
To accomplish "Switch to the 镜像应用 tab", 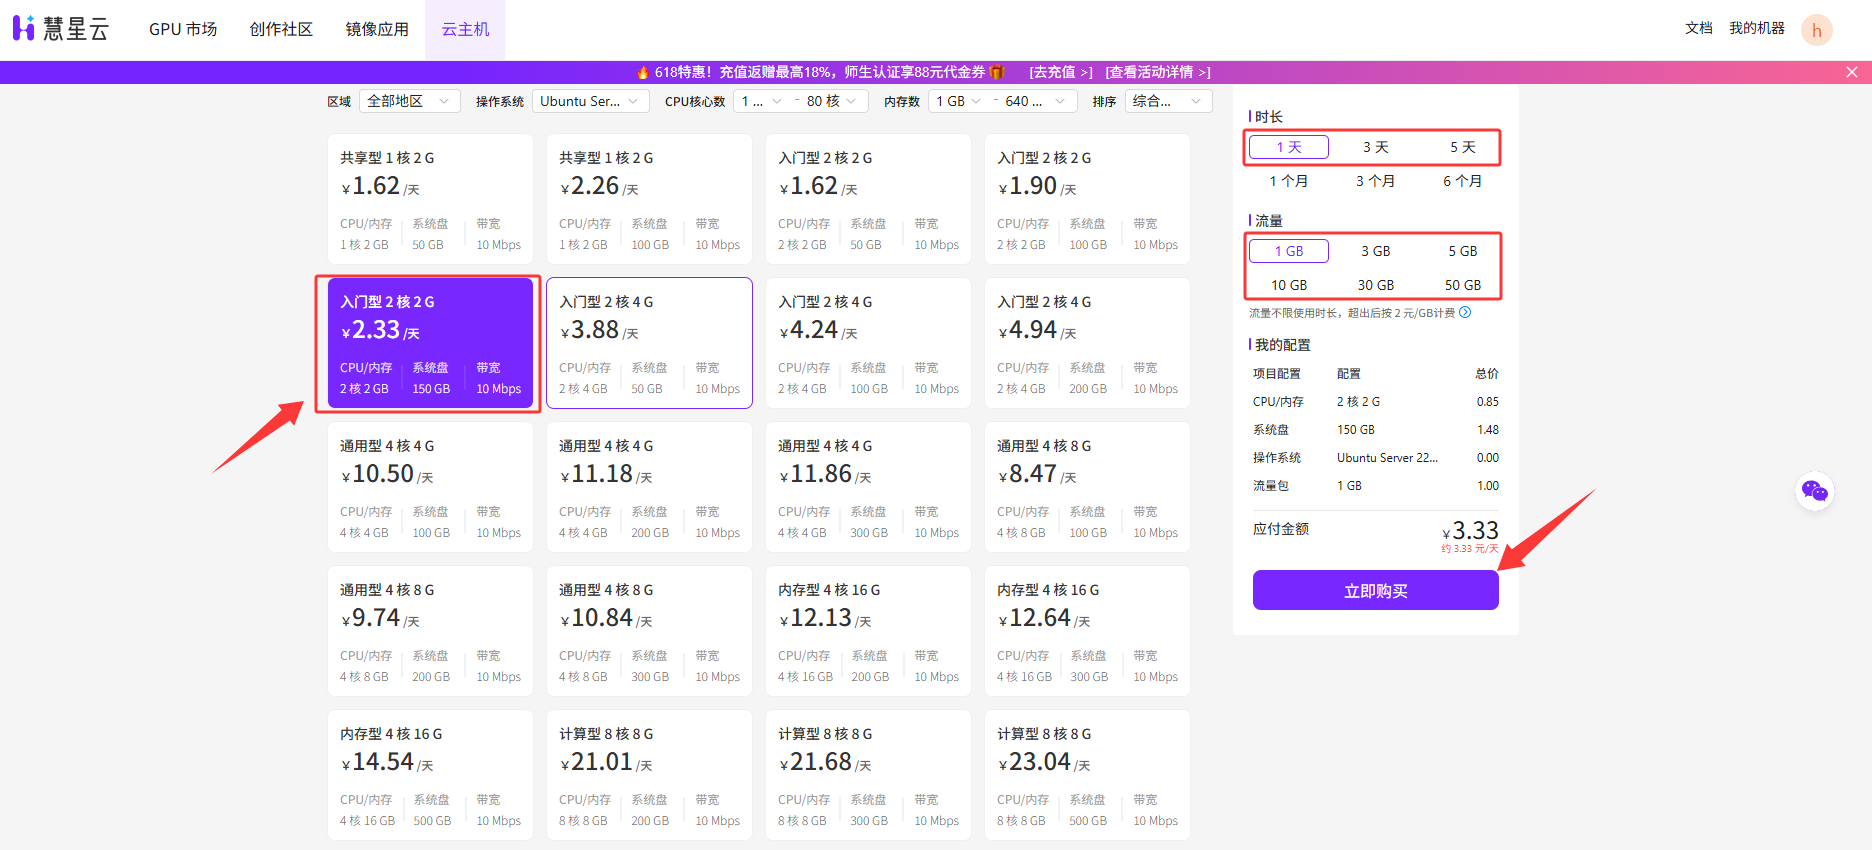I will pos(377,30).
